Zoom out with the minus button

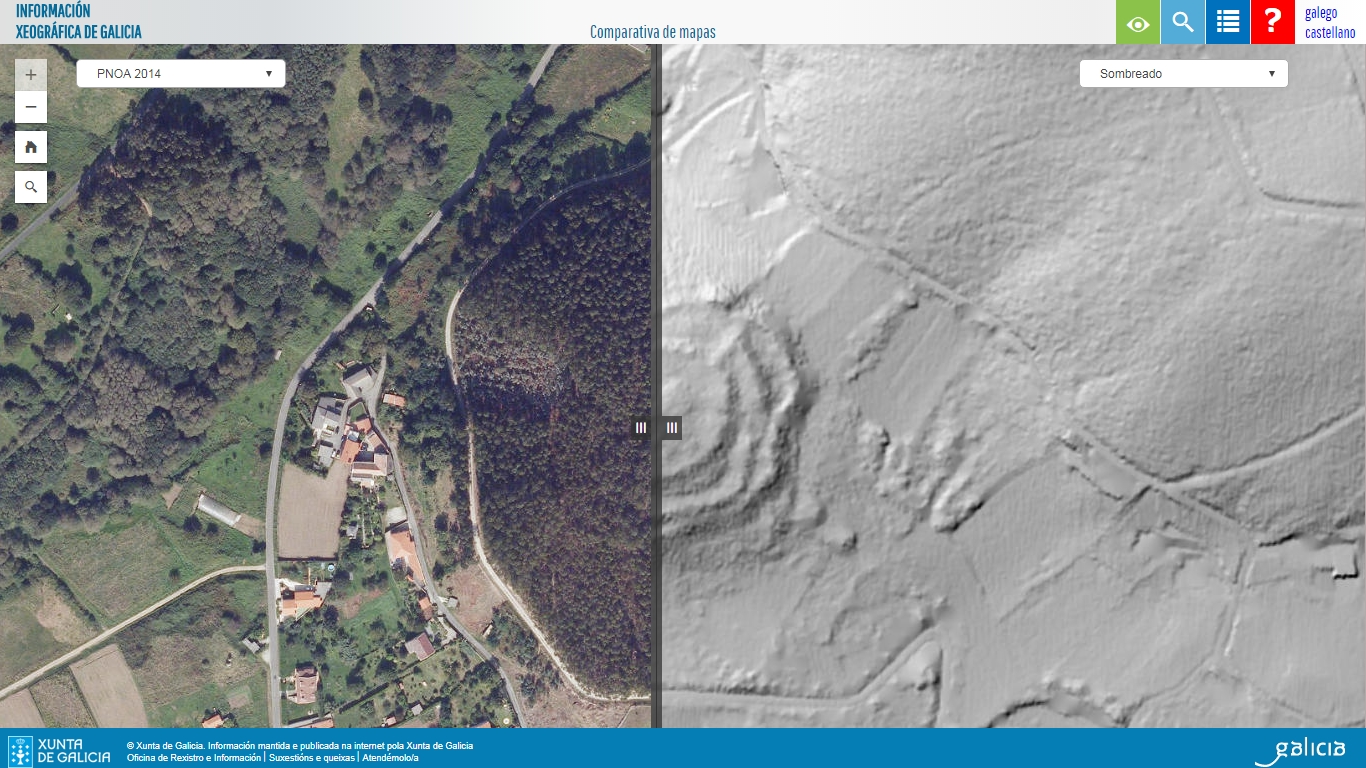click(x=31, y=107)
